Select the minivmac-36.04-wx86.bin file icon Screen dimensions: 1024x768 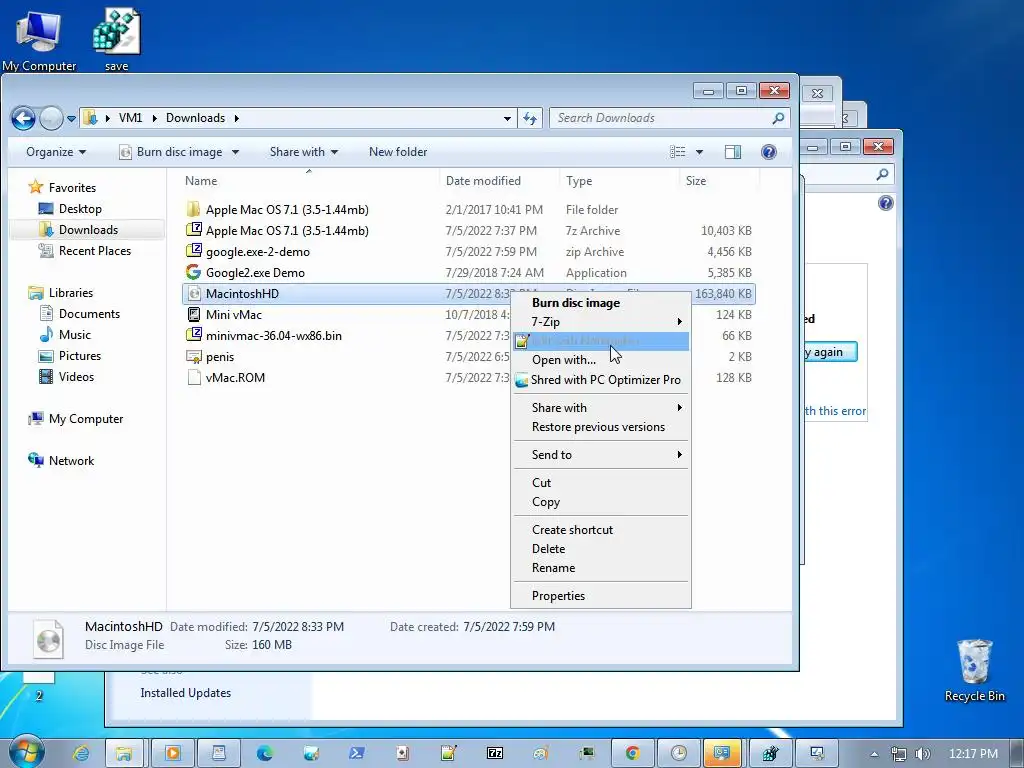pyautogui.click(x=193, y=336)
